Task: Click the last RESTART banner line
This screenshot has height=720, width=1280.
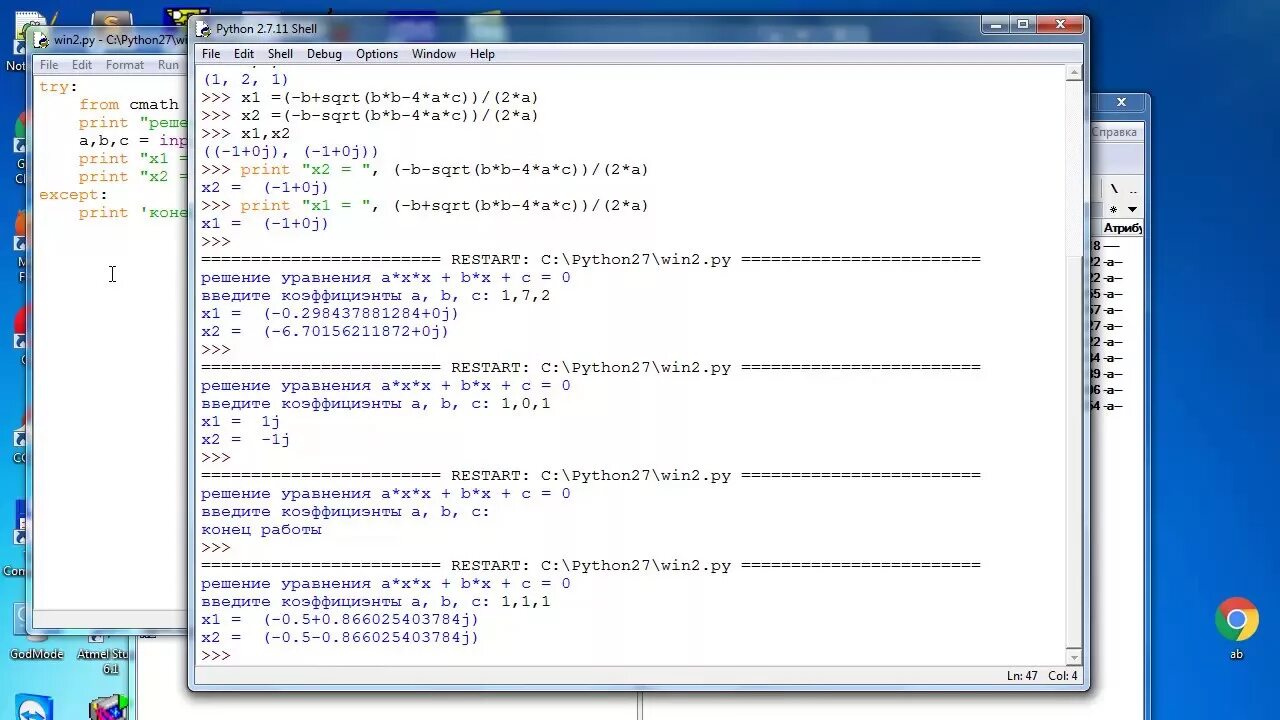Action: coord(590,565)
